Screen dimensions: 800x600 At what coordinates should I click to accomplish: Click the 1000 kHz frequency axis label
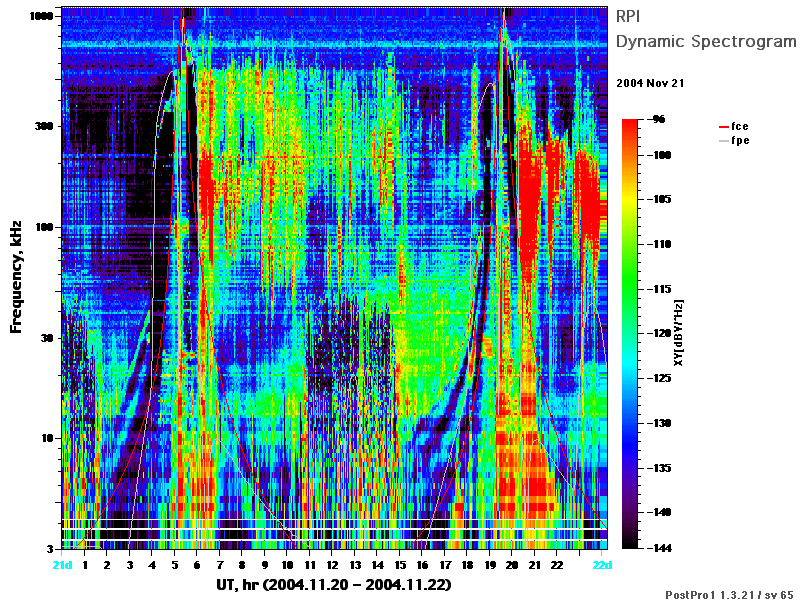[41, 16]
